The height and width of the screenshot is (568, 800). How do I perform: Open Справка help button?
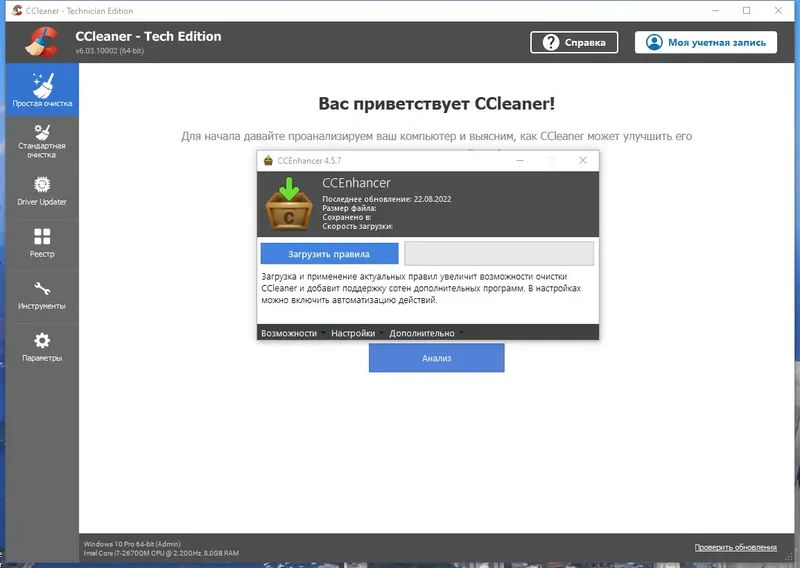pyautogui.click(x=574, y=42)
